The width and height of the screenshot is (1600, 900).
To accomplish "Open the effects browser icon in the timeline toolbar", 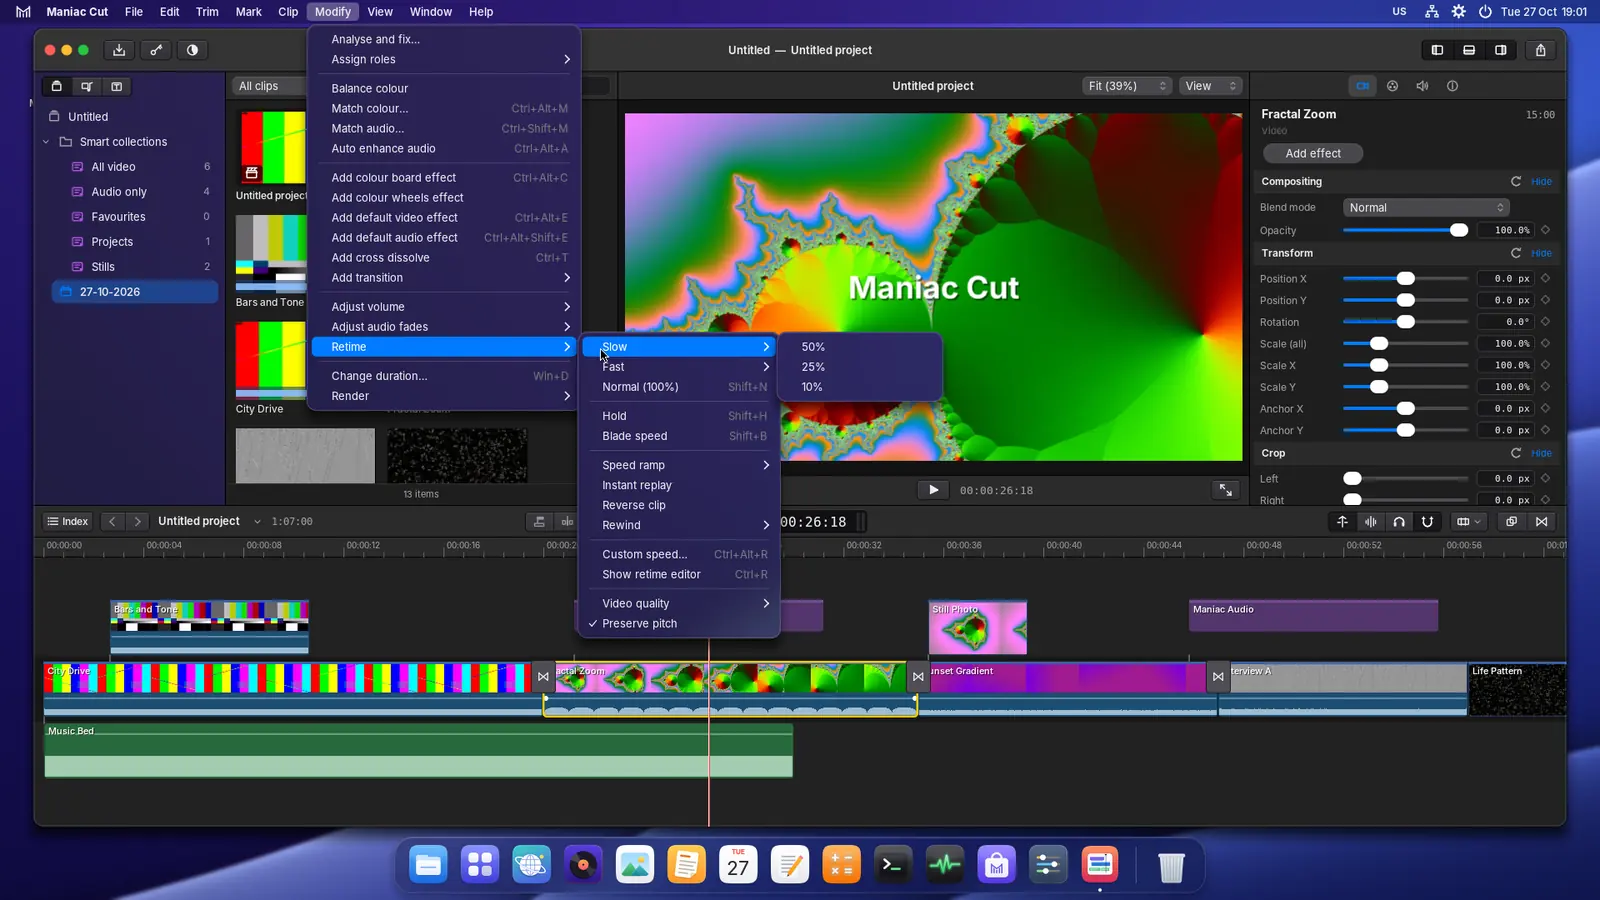I will (1512, 522).
